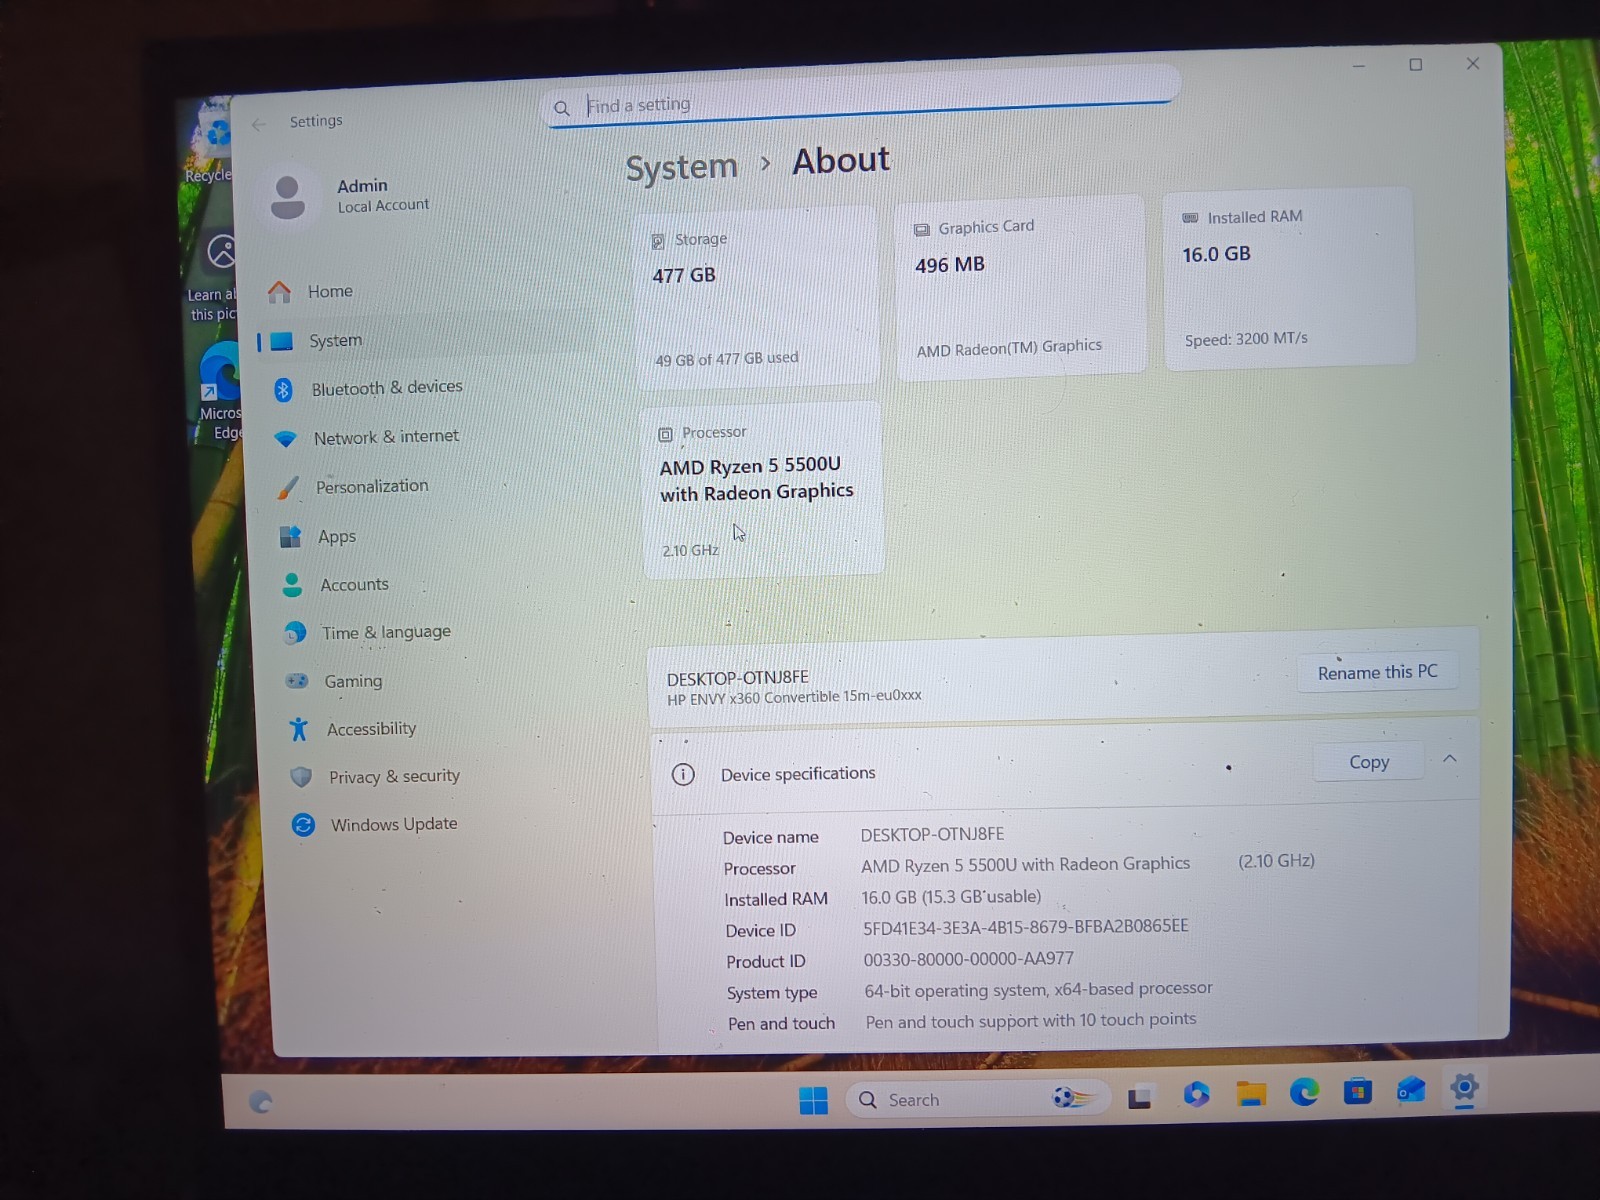Click the Installed RAM 16.0 GB usable value

tap(951, 897)
